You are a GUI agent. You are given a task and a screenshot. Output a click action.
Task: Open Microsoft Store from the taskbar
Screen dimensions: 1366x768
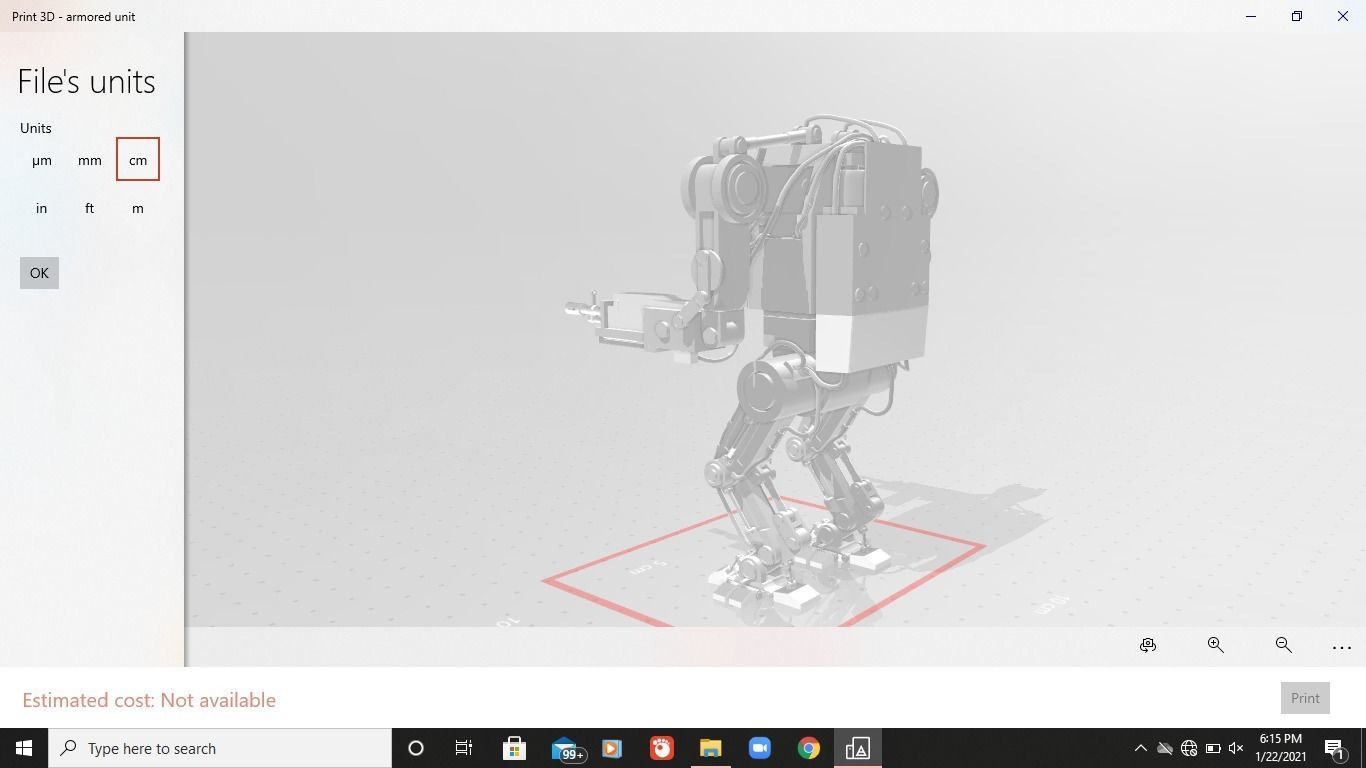point(514,748)
